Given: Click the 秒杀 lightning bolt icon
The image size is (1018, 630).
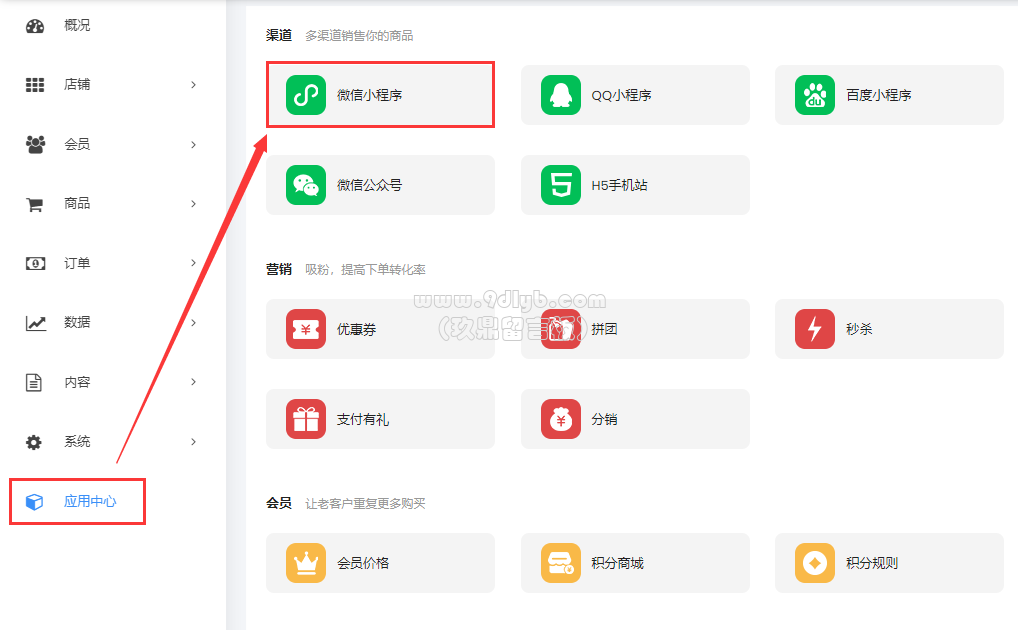Looking at the screenshot, I should [815, 329].
